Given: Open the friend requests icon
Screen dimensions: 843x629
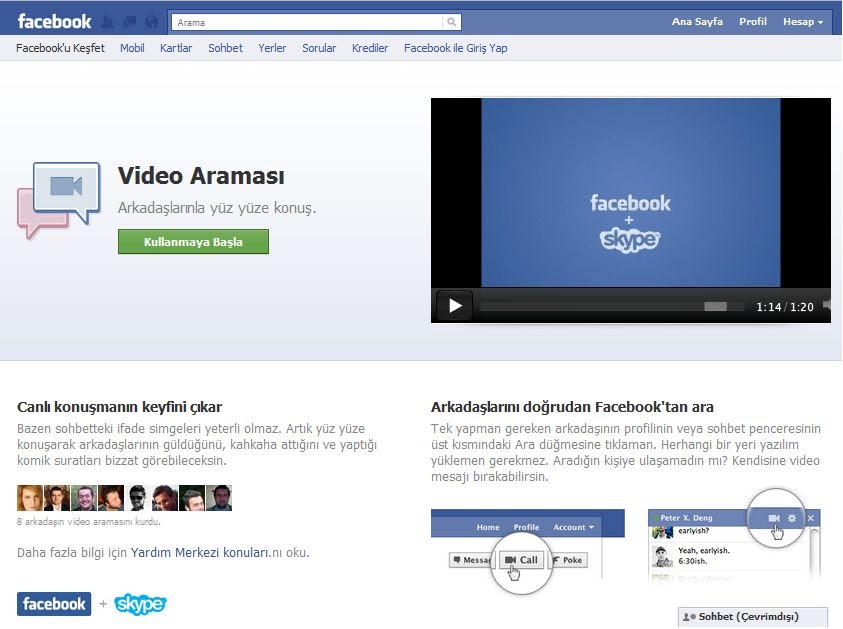Looking at the screenshot, I should pos(108,22).
